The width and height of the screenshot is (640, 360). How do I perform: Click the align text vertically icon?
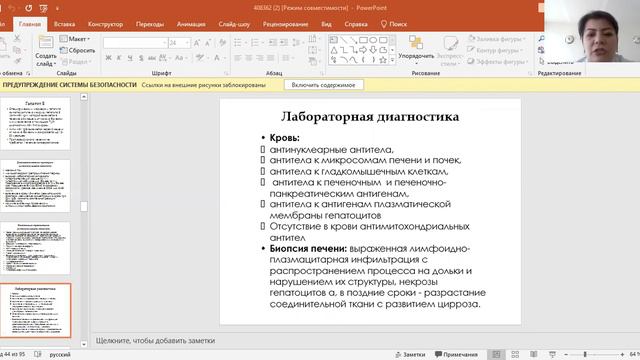313,50
